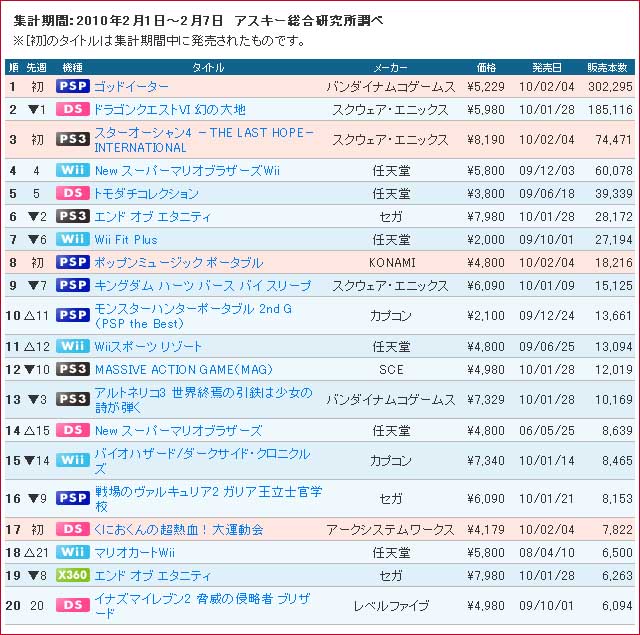
Task: Open アルトネリコ3 title link
Action: pyautogui.click(x=203, y=400)
